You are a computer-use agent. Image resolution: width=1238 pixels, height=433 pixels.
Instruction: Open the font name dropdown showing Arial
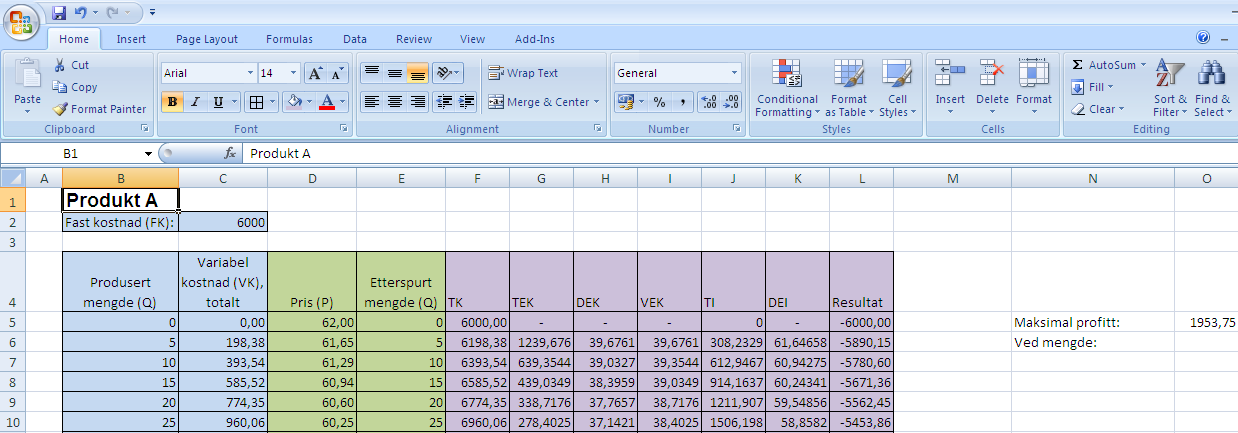pyautogui.click(x=250, y=73)
